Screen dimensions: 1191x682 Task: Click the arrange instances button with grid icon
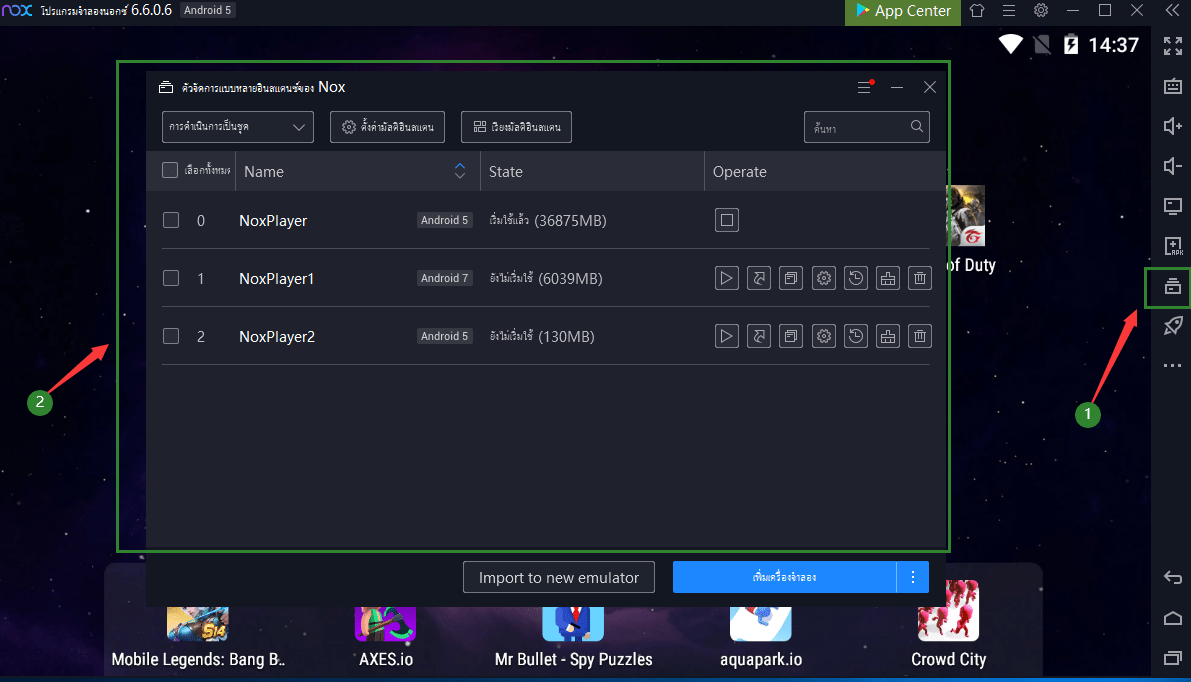517,127
